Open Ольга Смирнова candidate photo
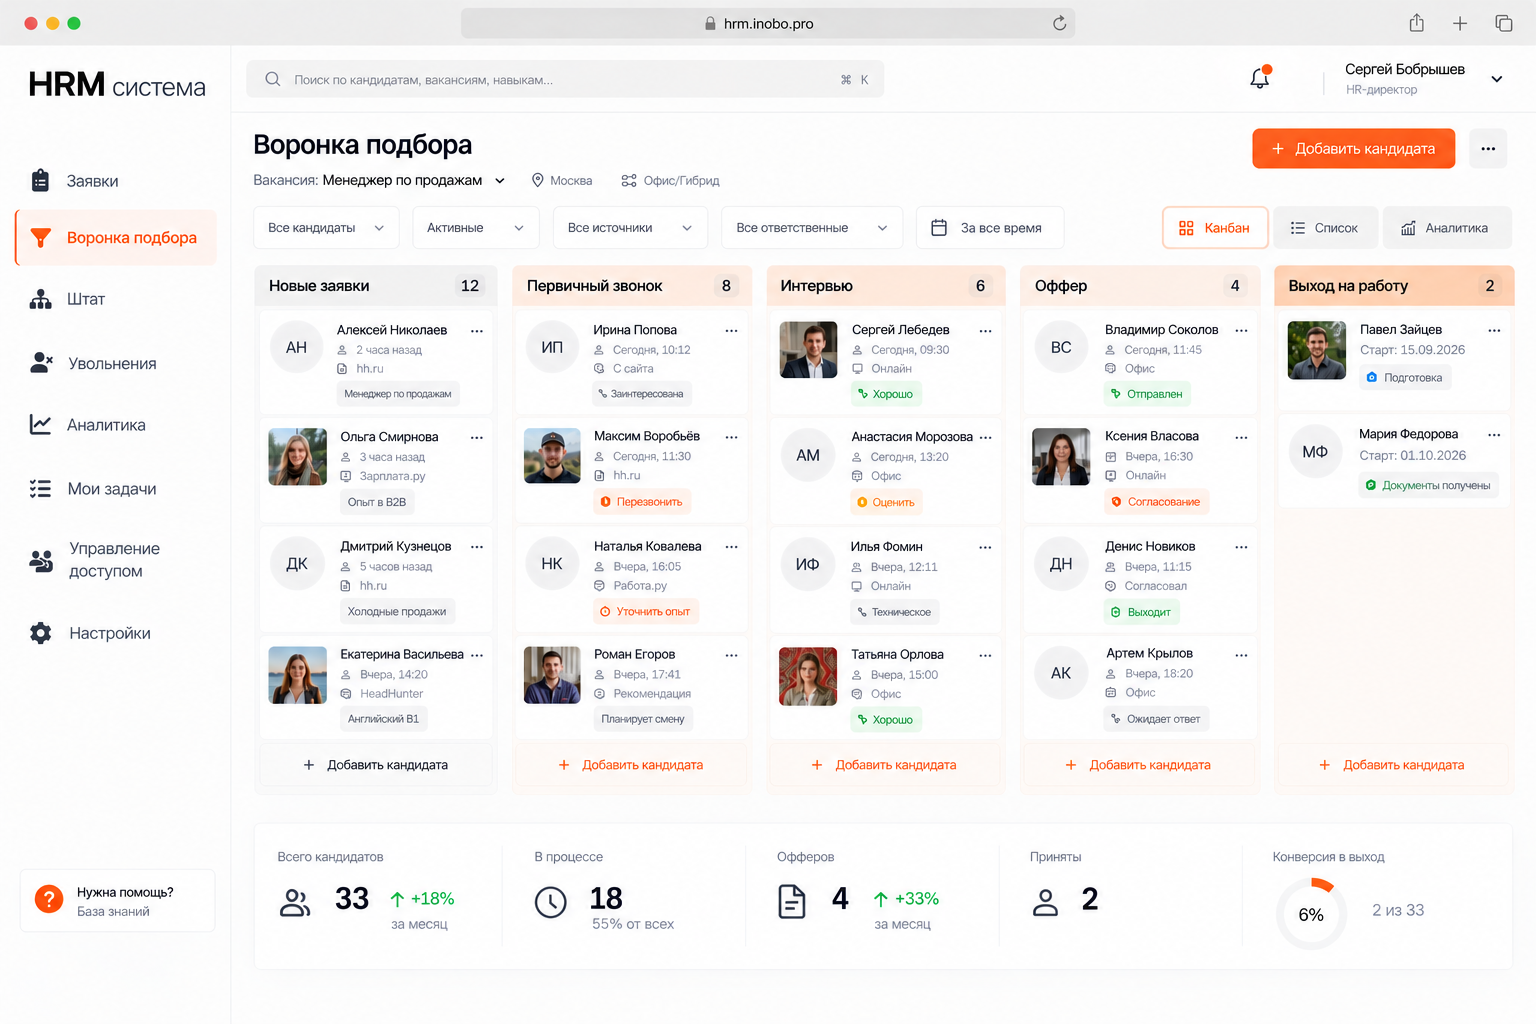 pos(298,457)
